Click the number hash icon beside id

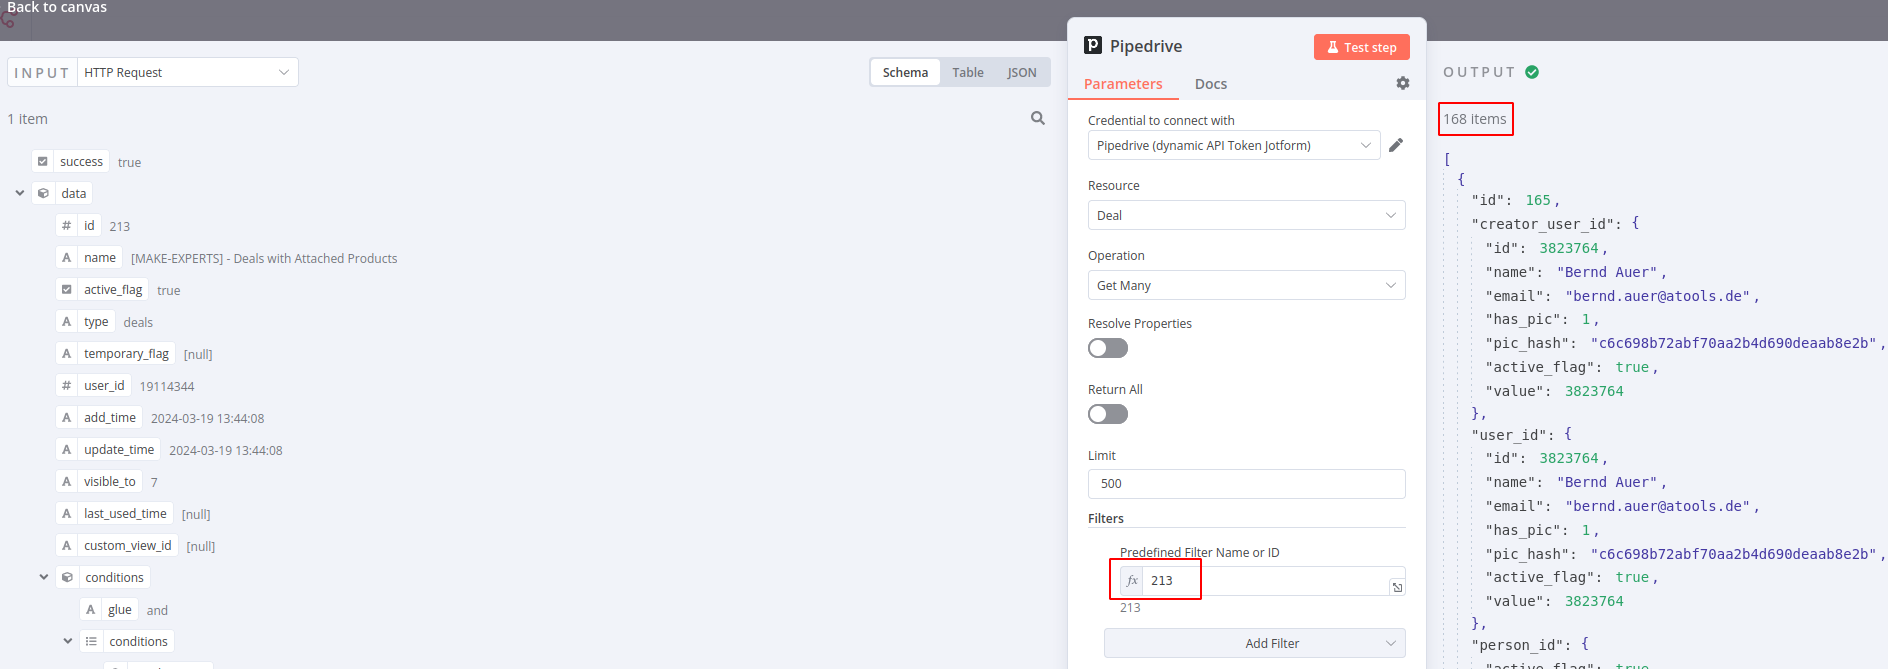point(67,225)
